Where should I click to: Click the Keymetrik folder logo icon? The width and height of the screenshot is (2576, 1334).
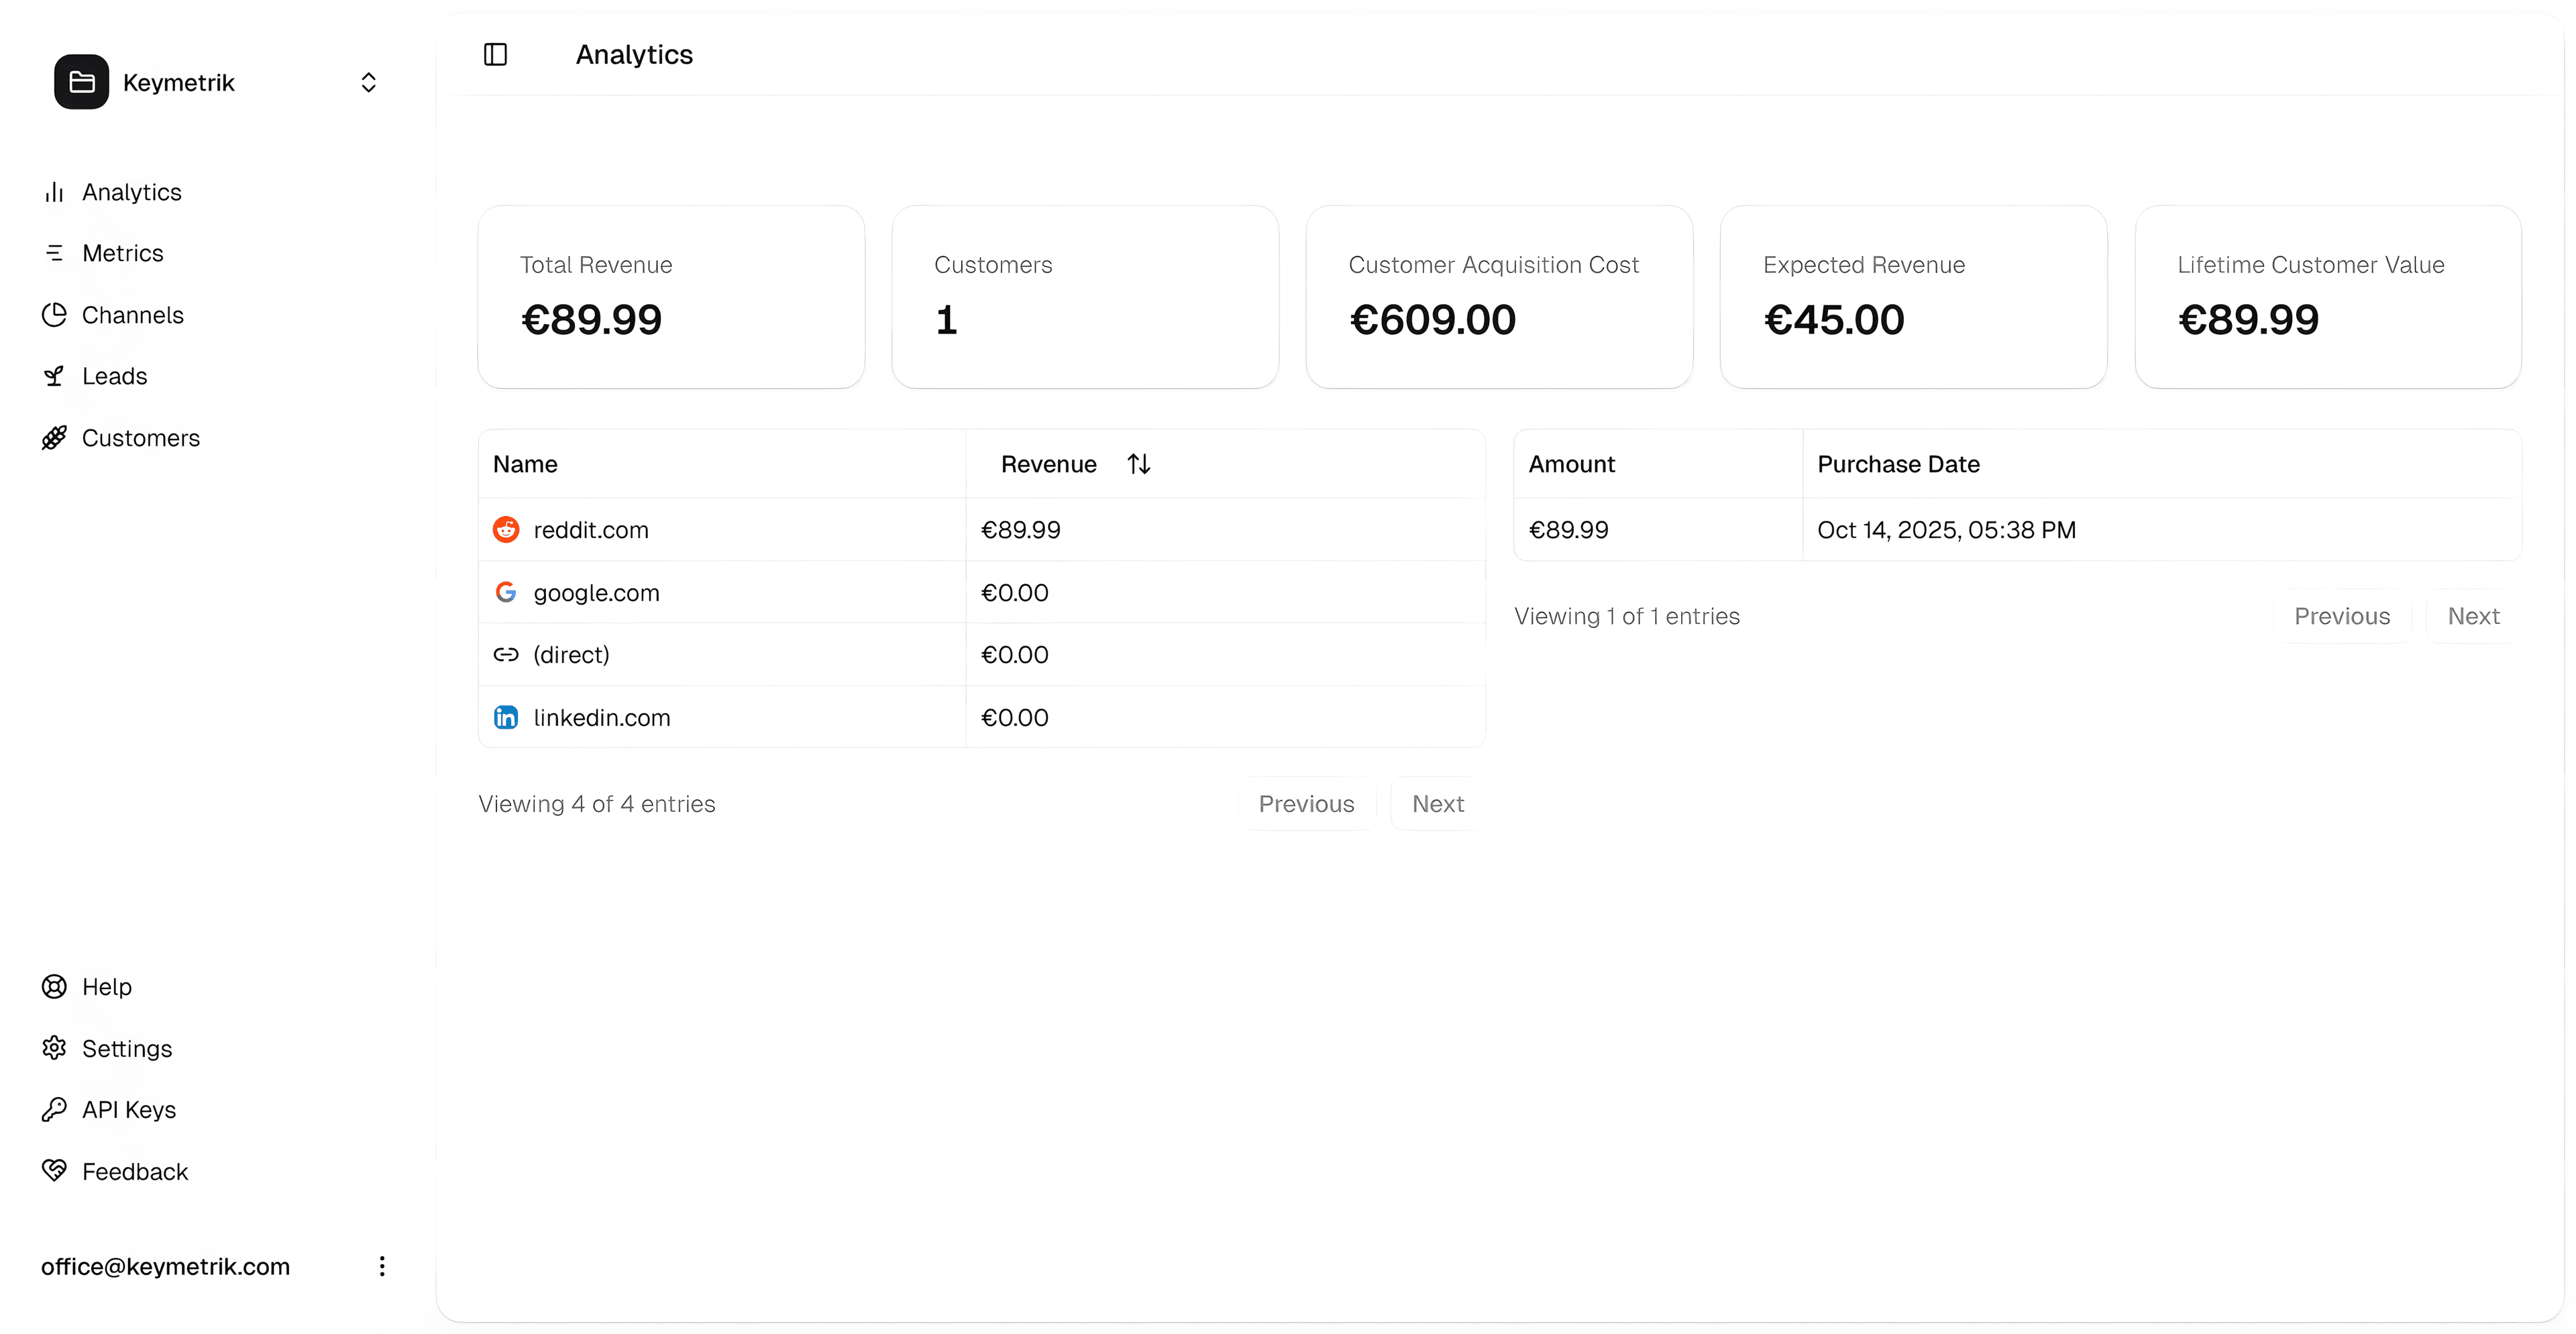[x=82, y=82]
